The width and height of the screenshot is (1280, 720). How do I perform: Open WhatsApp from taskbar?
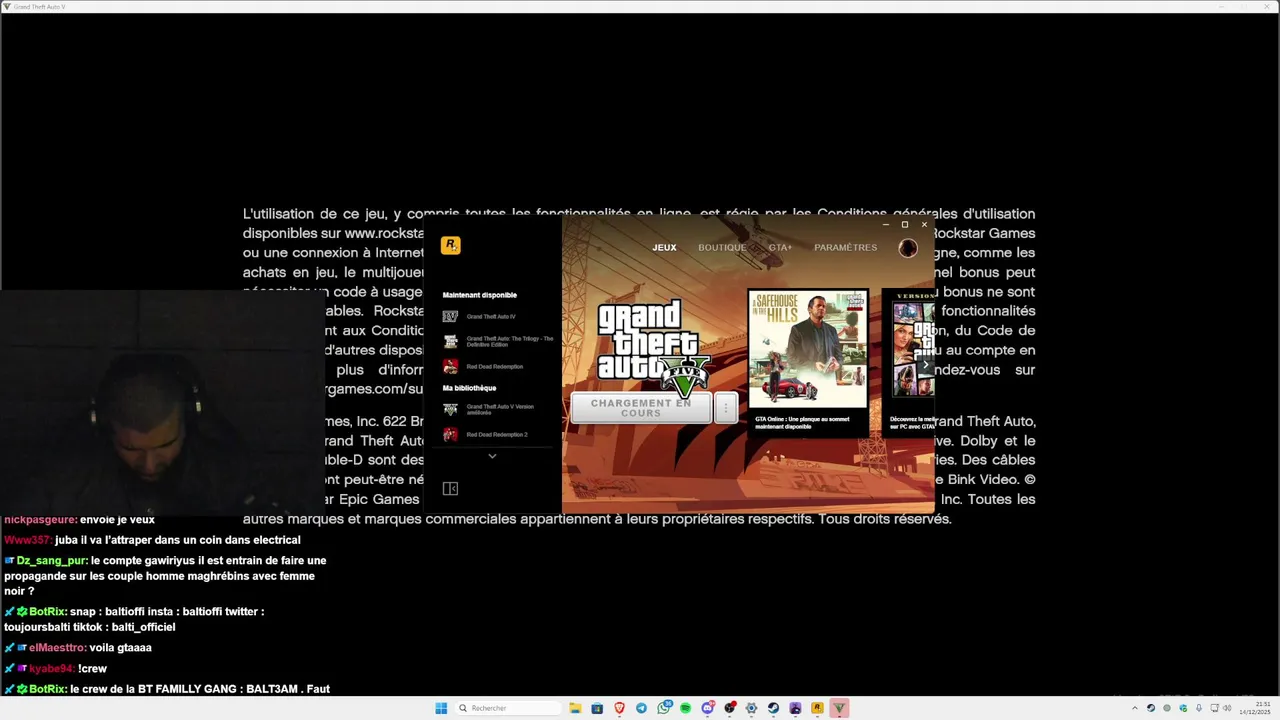(664, 708)
